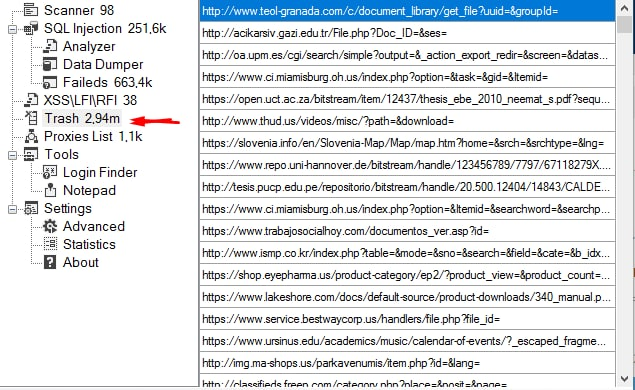Collapse the Settings tree node
The image size is (635, 390).
point(12,209)
